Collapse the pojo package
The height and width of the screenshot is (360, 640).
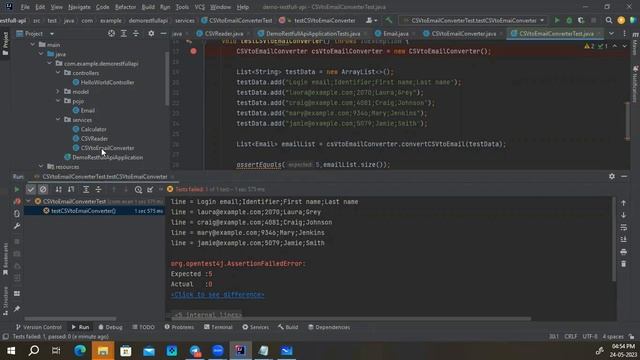pyautogui.click(x=58, y=101)
